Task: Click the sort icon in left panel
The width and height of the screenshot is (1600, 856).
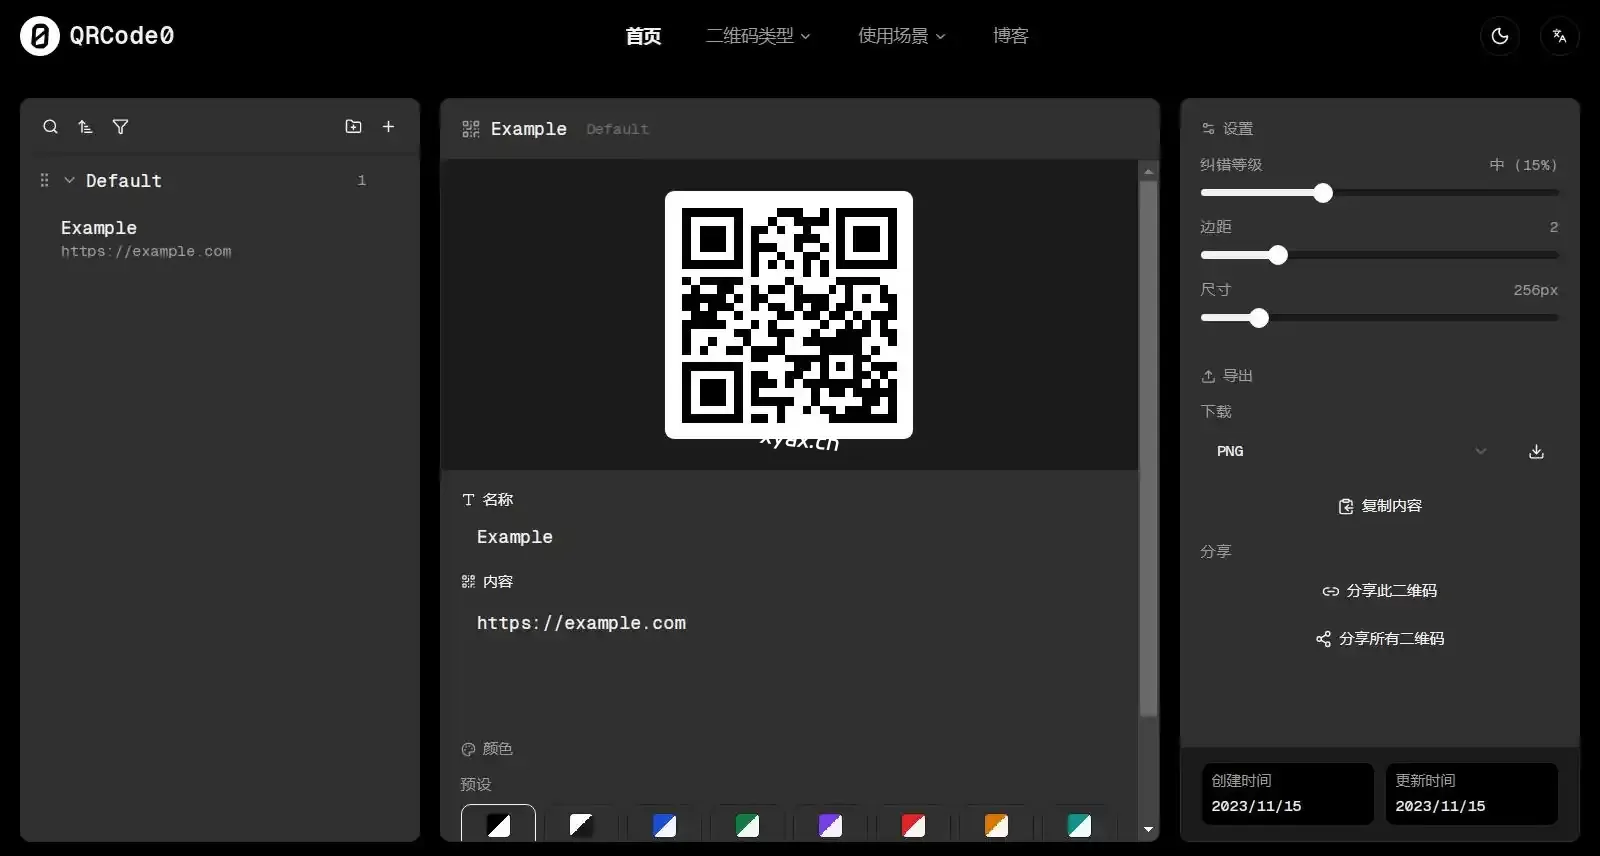Action: point(85,127)
